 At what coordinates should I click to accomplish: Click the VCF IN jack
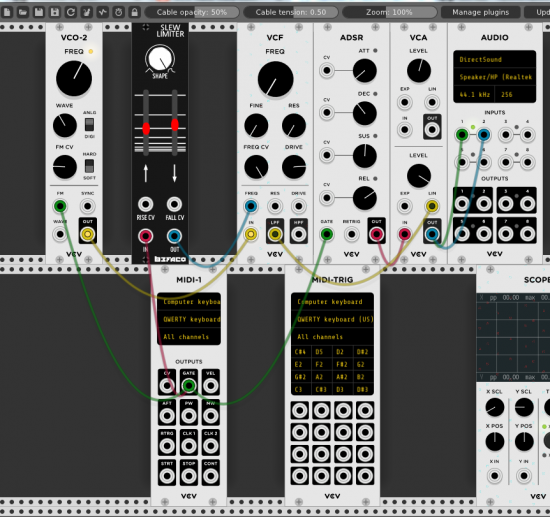[x=251, y=234]
